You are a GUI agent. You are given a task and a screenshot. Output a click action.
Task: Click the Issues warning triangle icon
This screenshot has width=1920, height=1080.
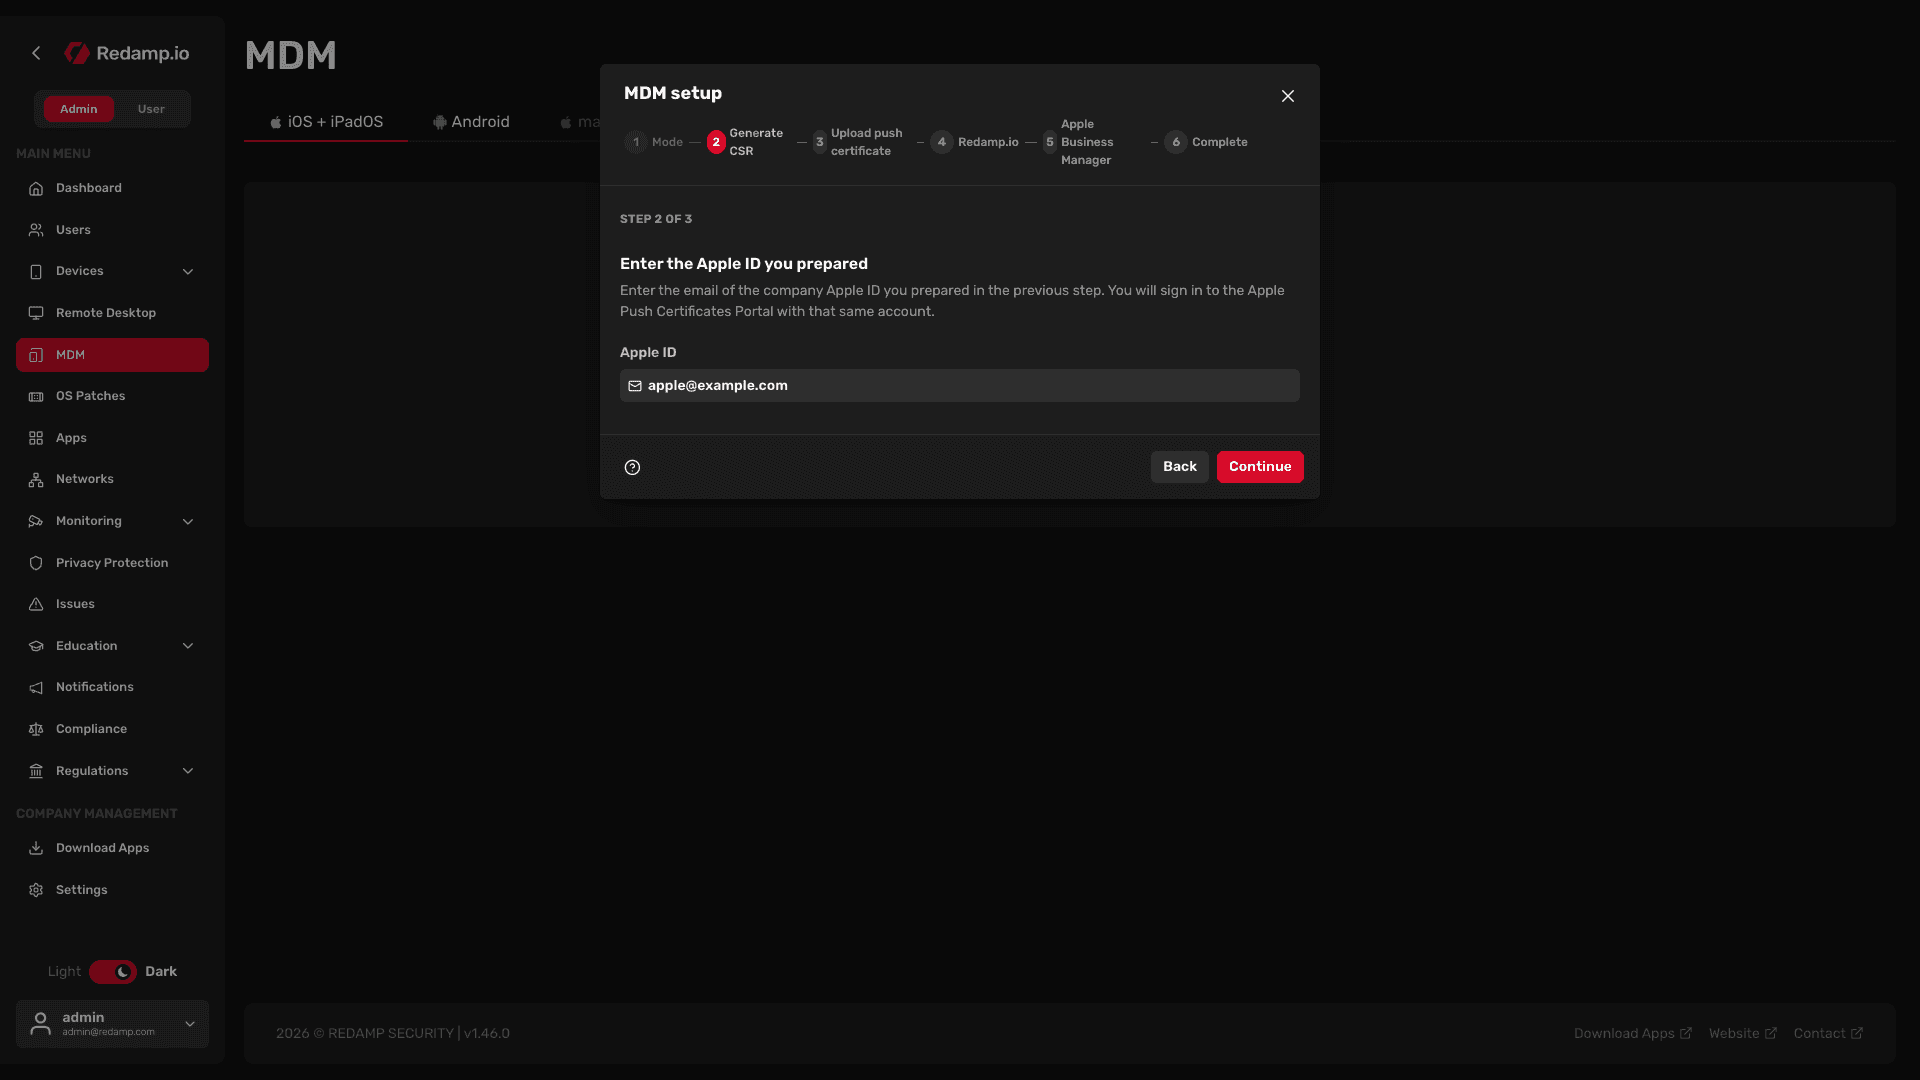36,604
